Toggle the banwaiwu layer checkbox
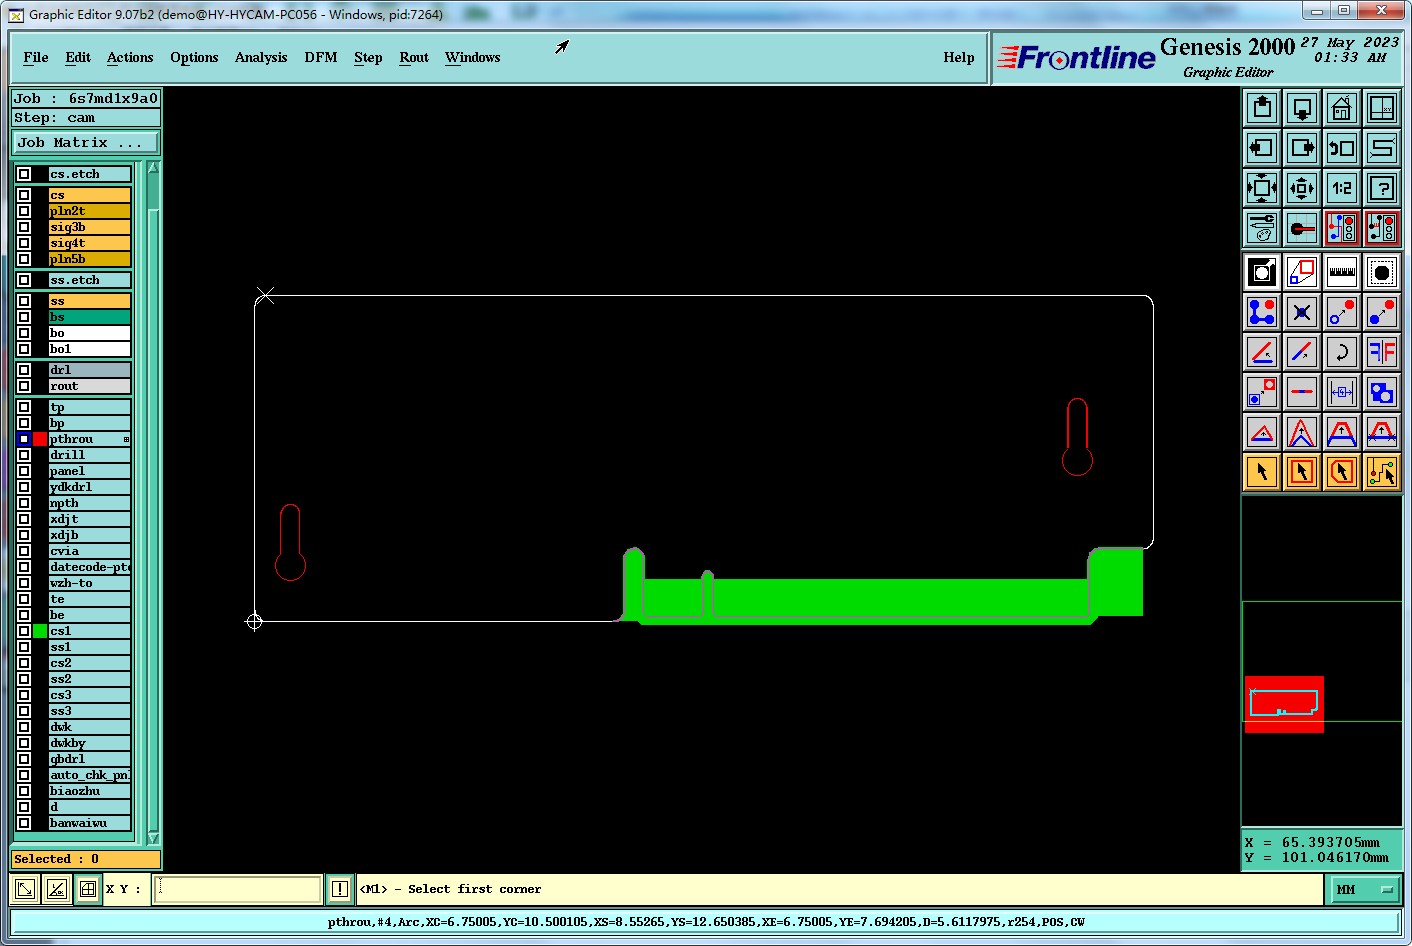This screenshot has height=946, width=1412. tap(24, 823)
